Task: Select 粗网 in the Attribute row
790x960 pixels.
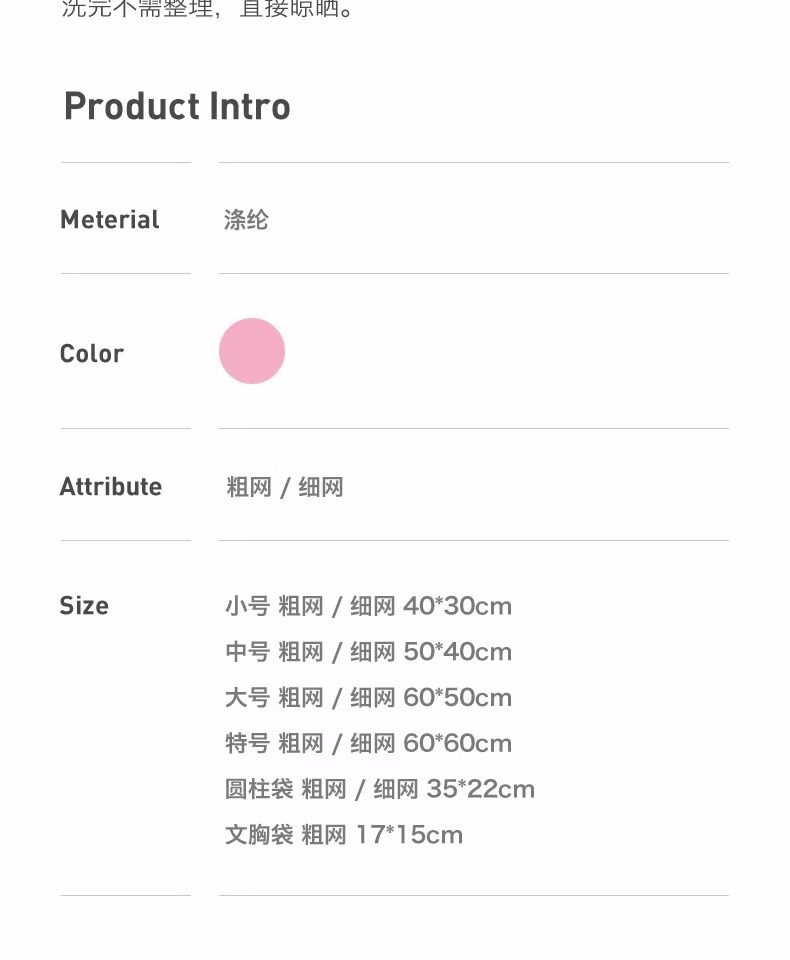Action: click(x=249, y=488)
